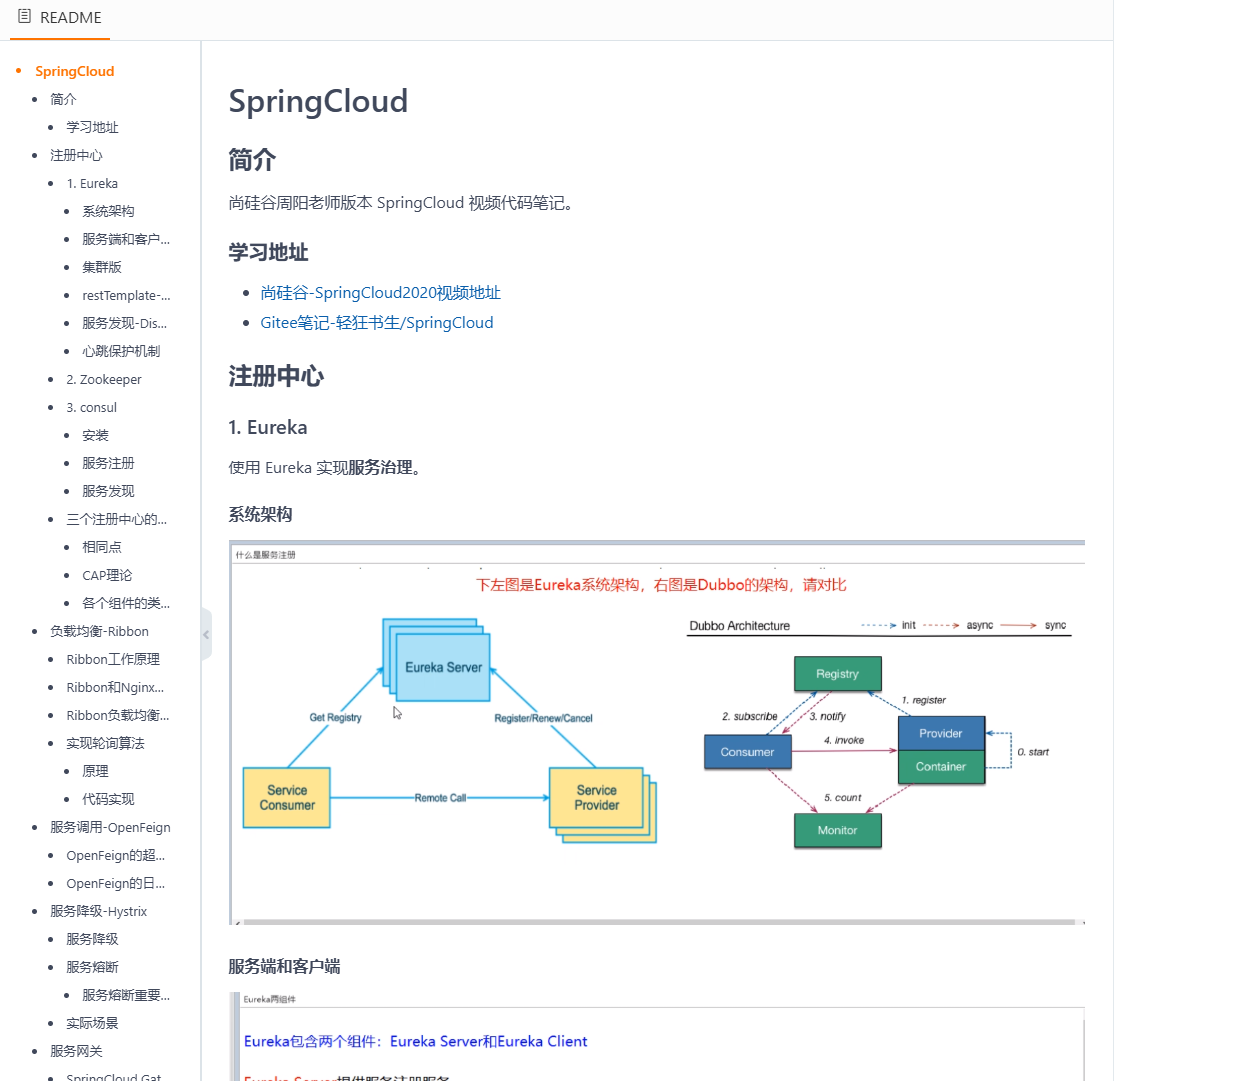Open the README tab
This screenshot has height=1081, width=1248.
click(60, 18)
